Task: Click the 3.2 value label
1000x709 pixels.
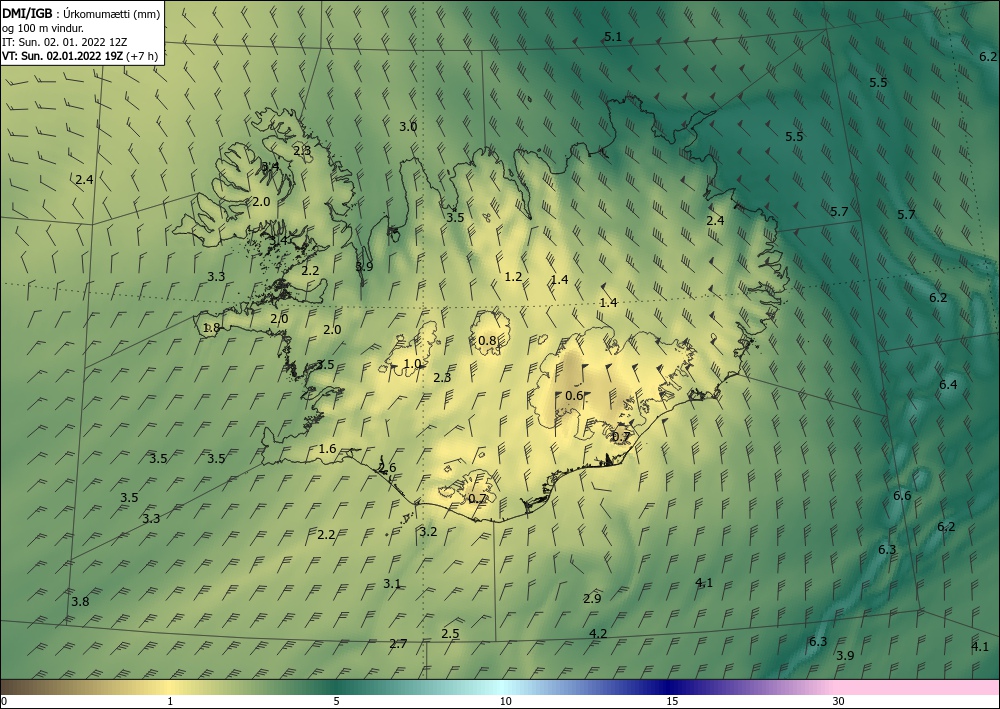Action: (x=429, y=532)
